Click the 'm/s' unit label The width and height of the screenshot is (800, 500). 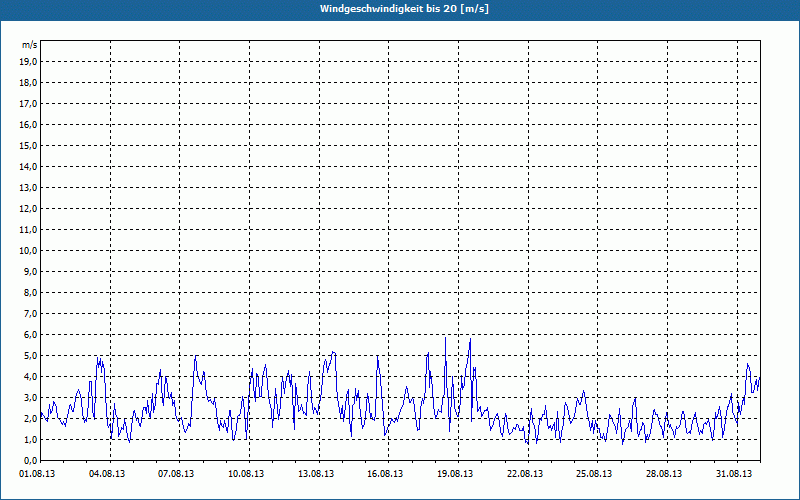pos(29,45)
